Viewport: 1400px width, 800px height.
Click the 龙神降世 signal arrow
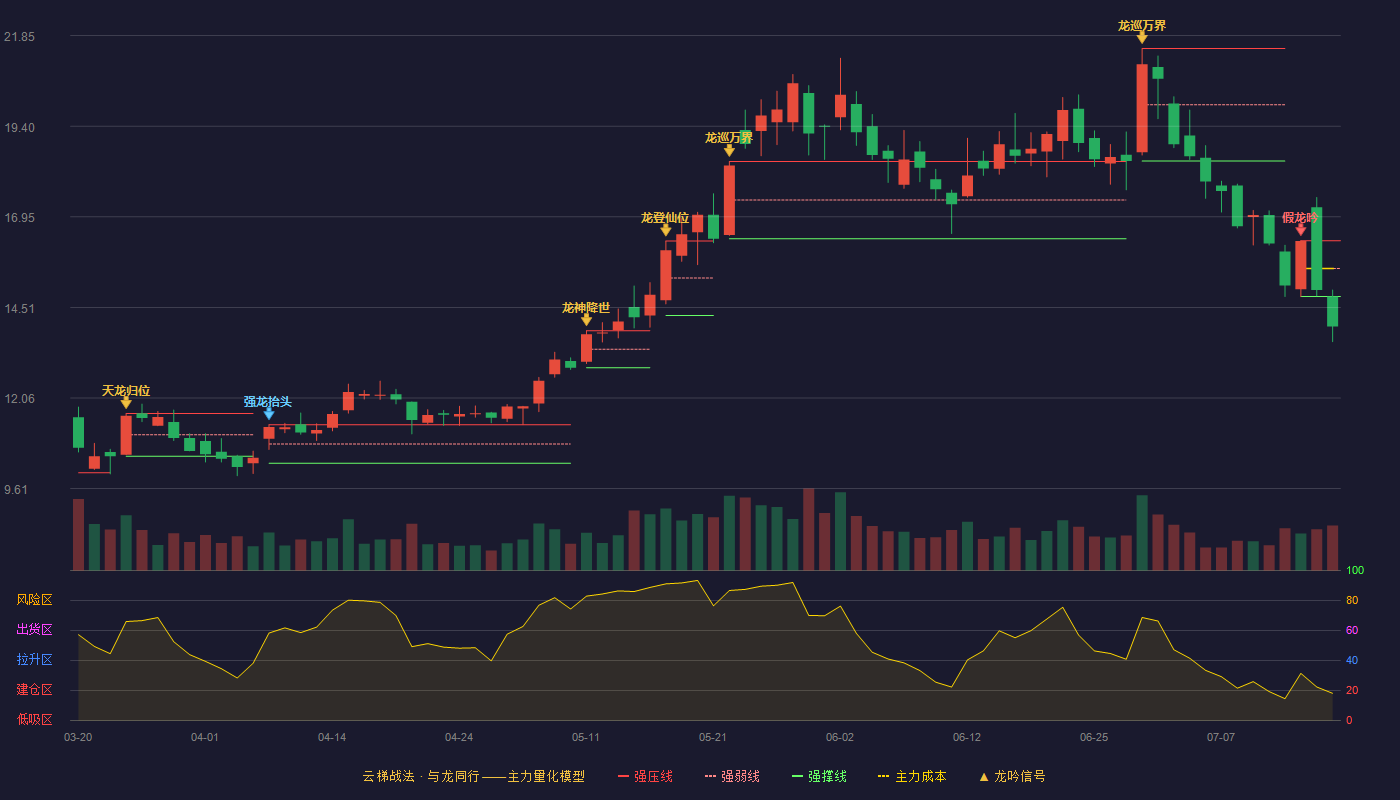586,319
